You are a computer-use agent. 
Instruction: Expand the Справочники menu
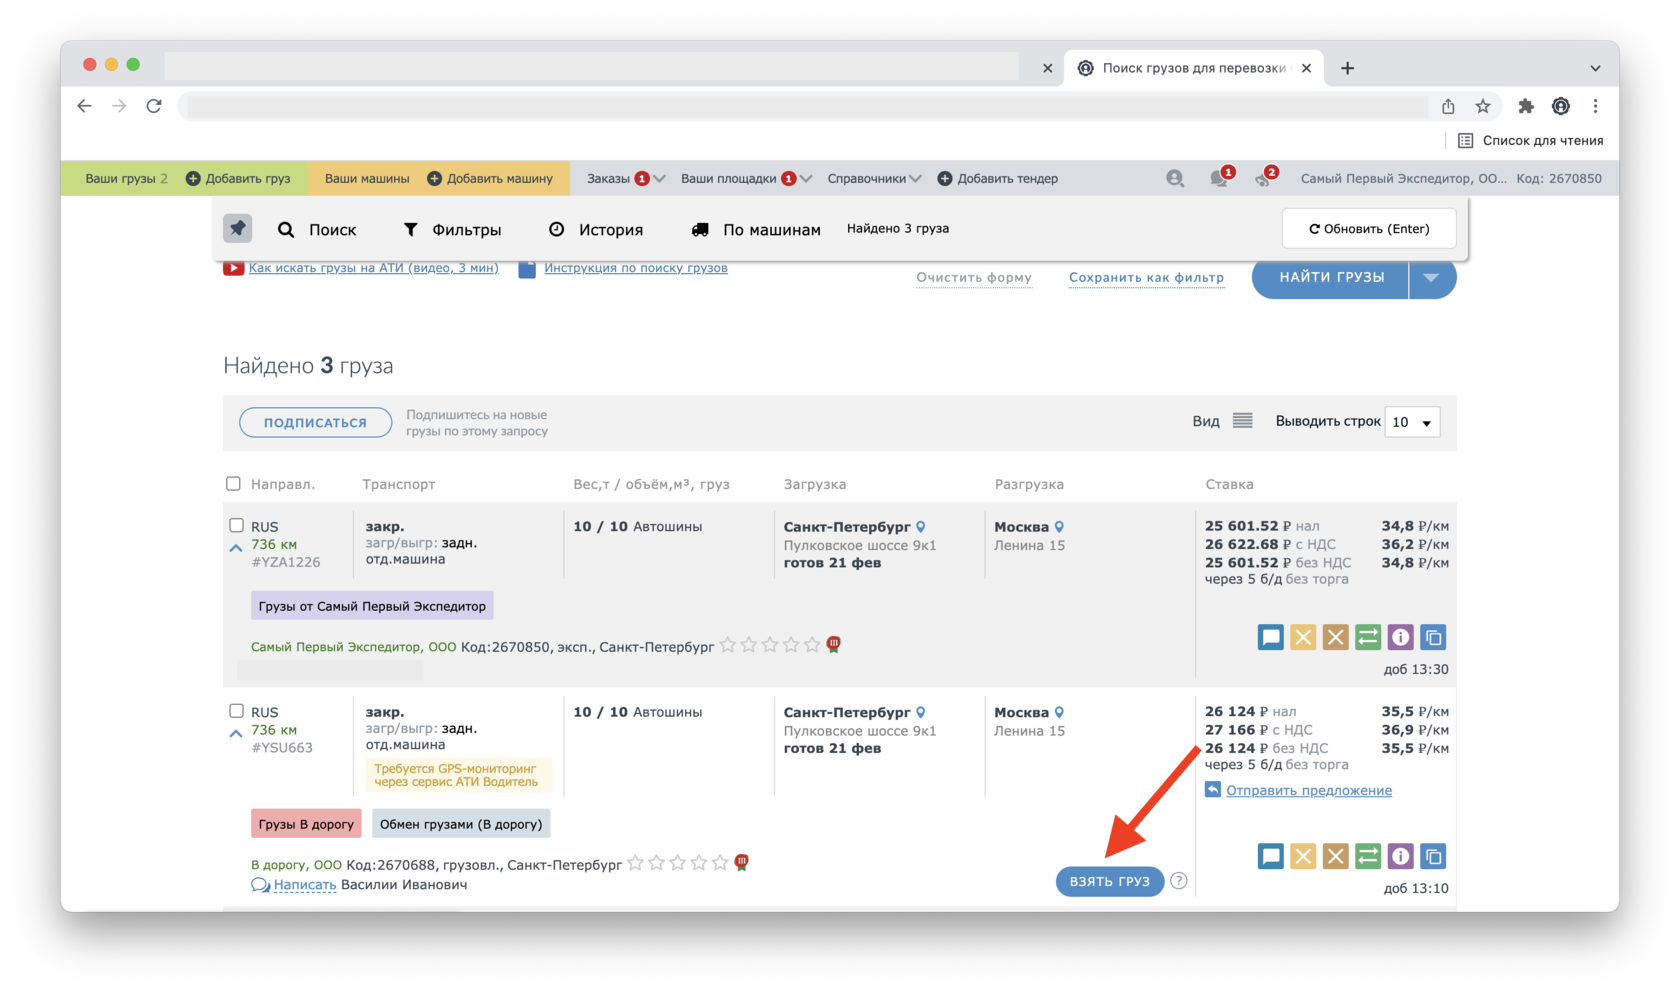(x=874, y=179)
